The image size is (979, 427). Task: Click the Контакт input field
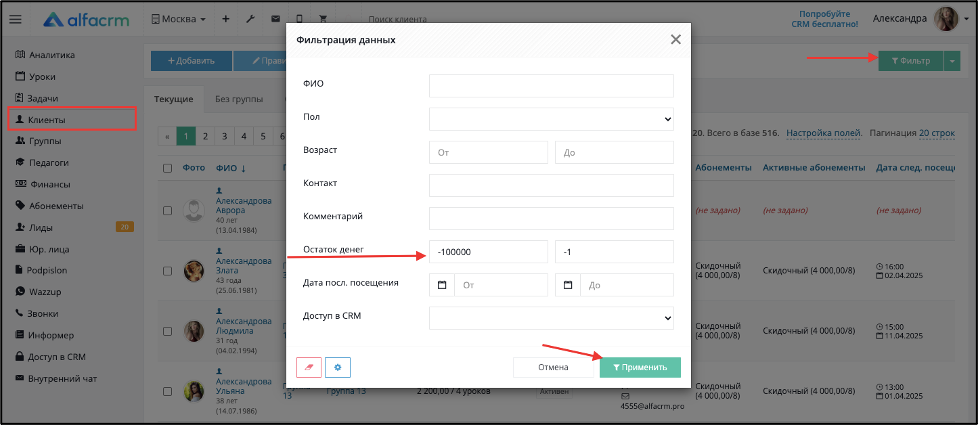pos(551,185)
